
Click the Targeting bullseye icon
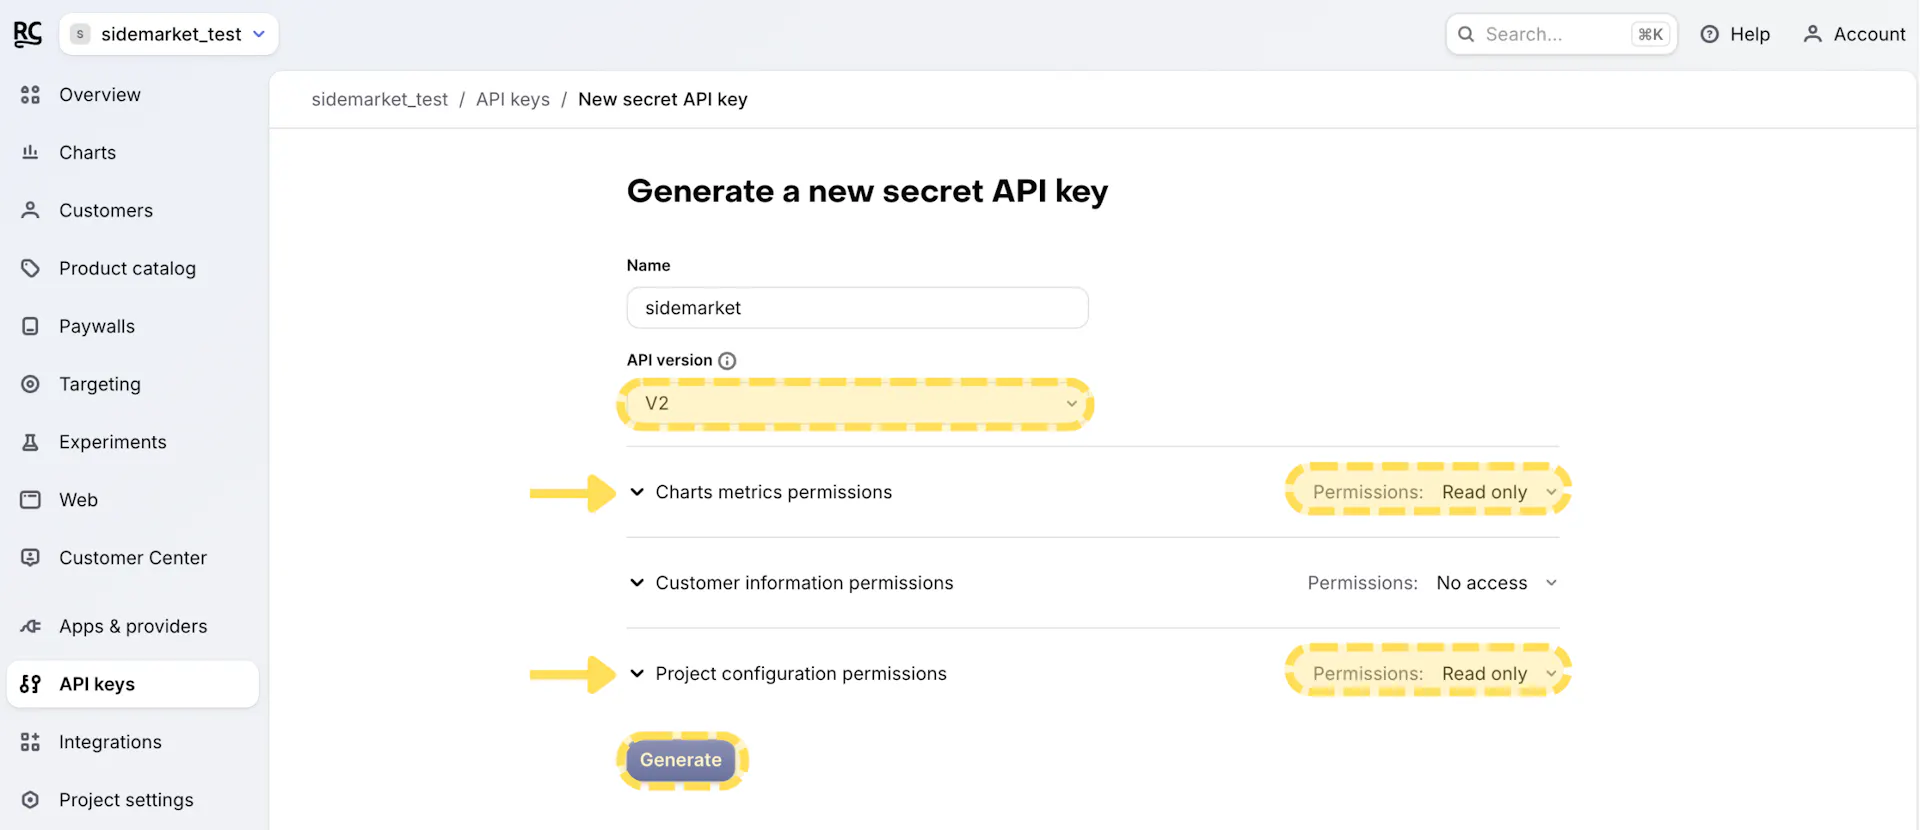30,384
